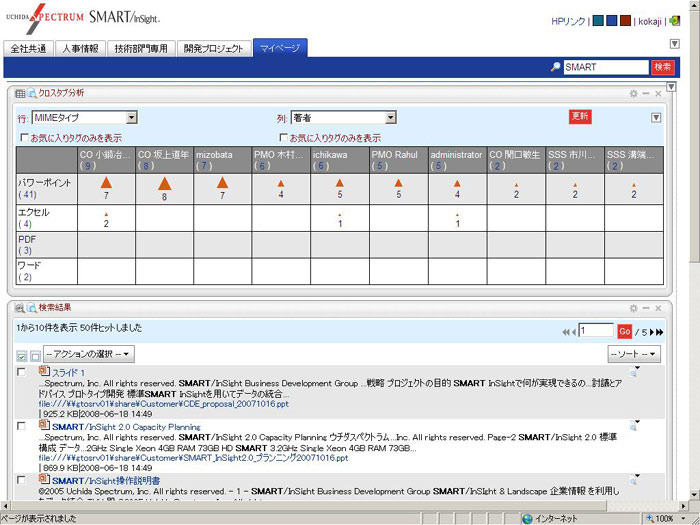This screenshot has width=700, height=525.
Task: Go to last results page arrow
Action: [659, 332]
